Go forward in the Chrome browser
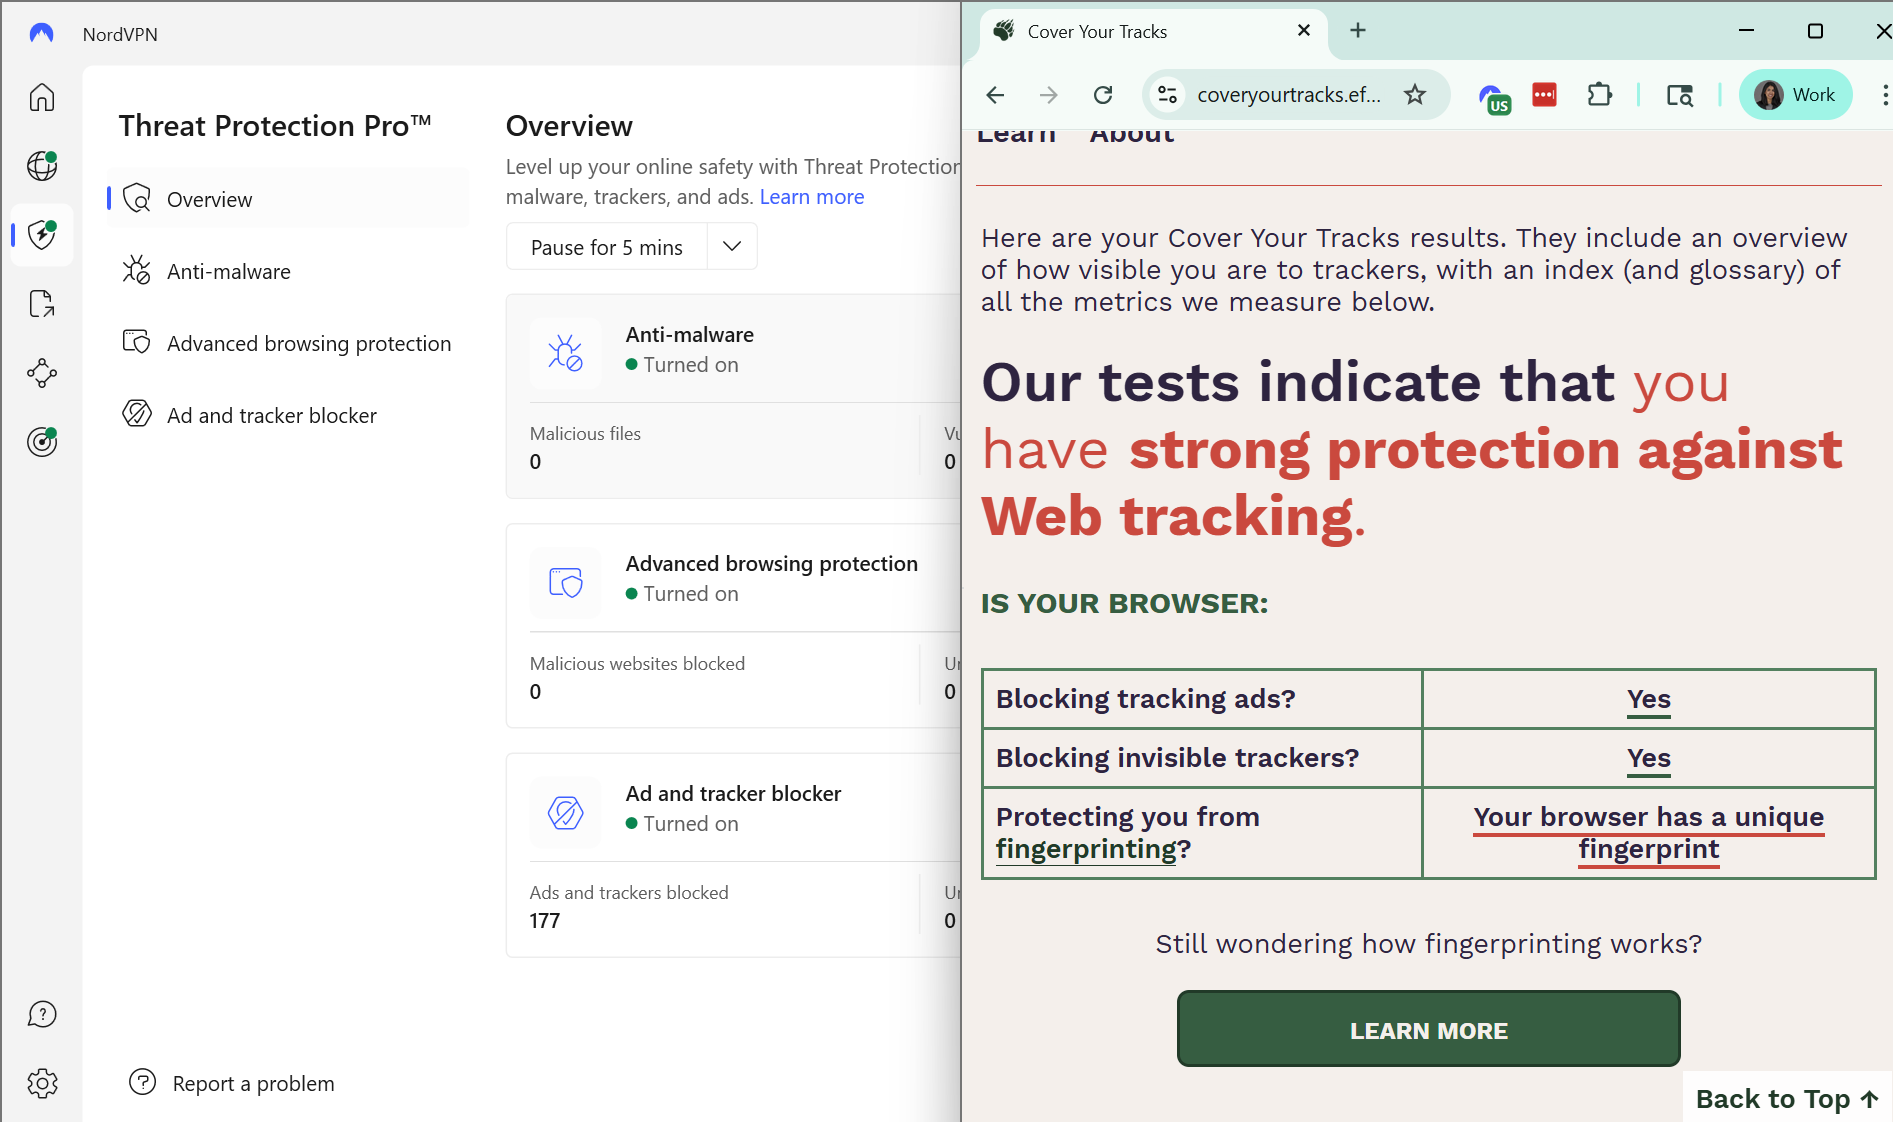Image resolution: width=1893 pixels, height=1122 pixels. (x=1049, y=95)
